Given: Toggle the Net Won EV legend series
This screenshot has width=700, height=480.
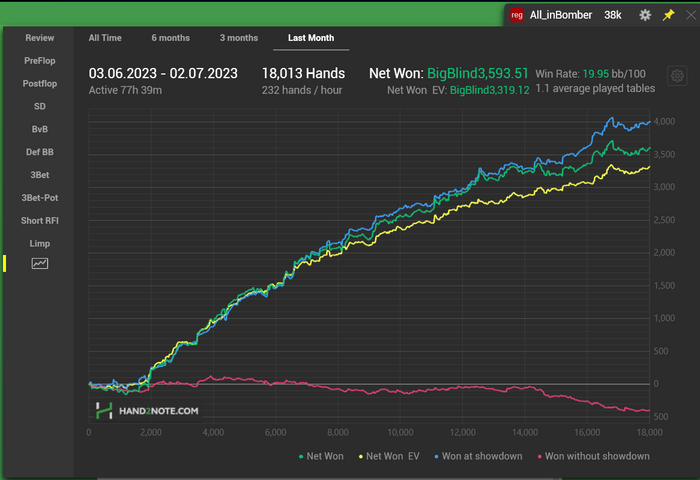Looking at the screenshot, I should coord(389,456).
